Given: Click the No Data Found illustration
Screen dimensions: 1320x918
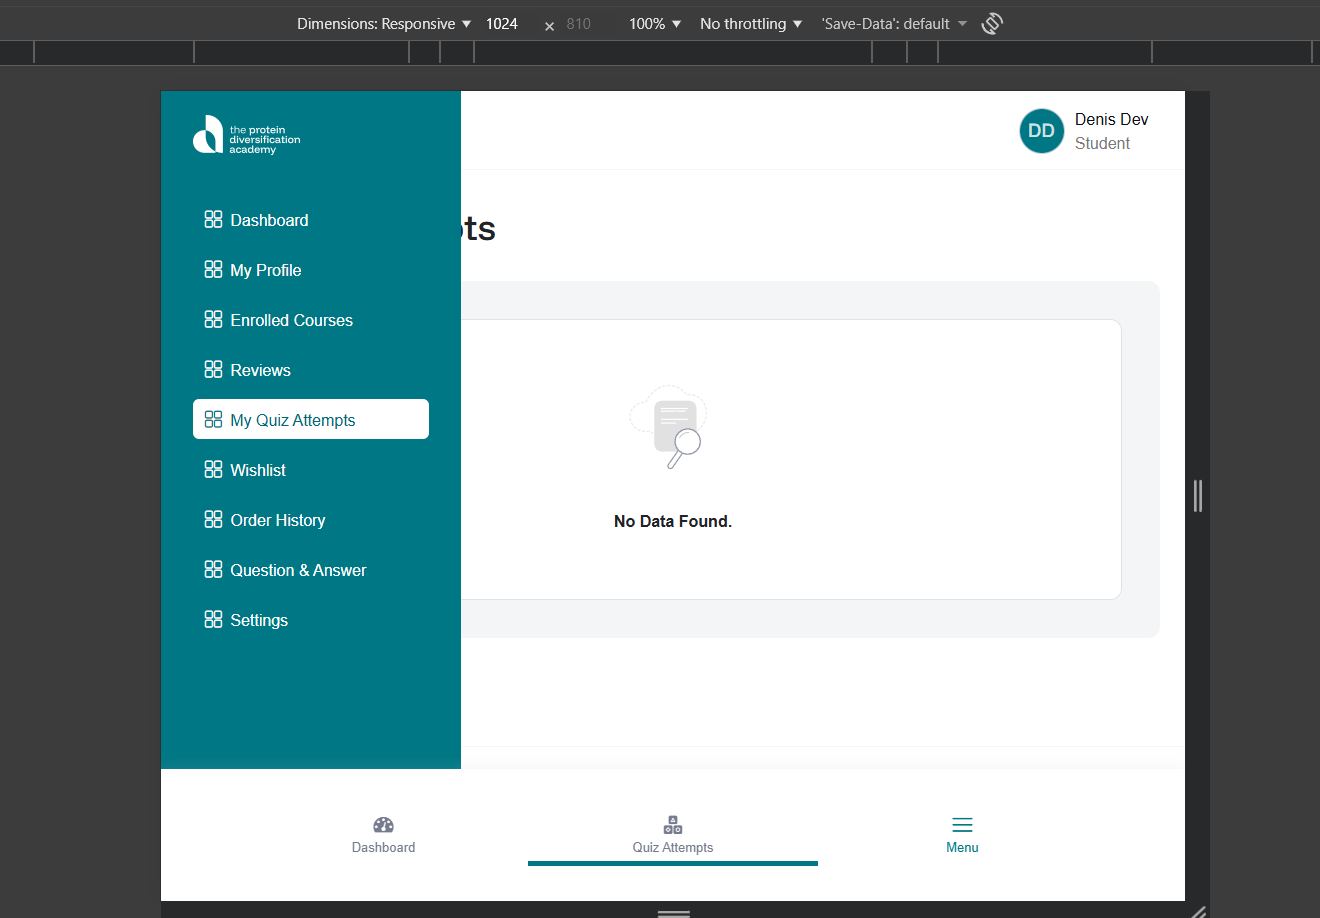Looking at the screenshot, I should 668,427.
